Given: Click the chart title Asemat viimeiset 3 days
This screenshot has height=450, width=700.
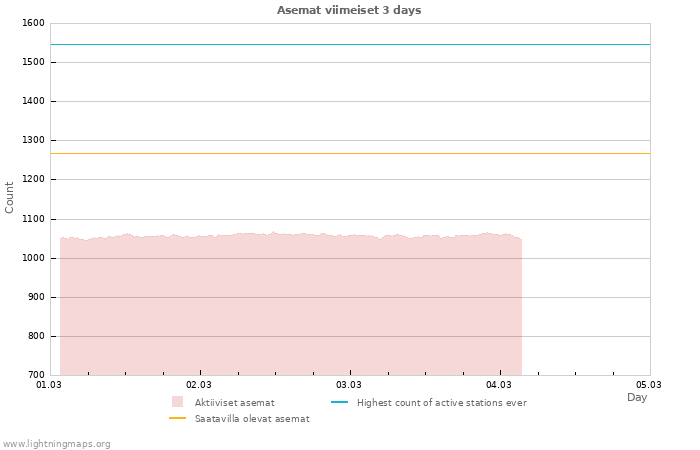Looking at the screenshot, I should 349,10.
